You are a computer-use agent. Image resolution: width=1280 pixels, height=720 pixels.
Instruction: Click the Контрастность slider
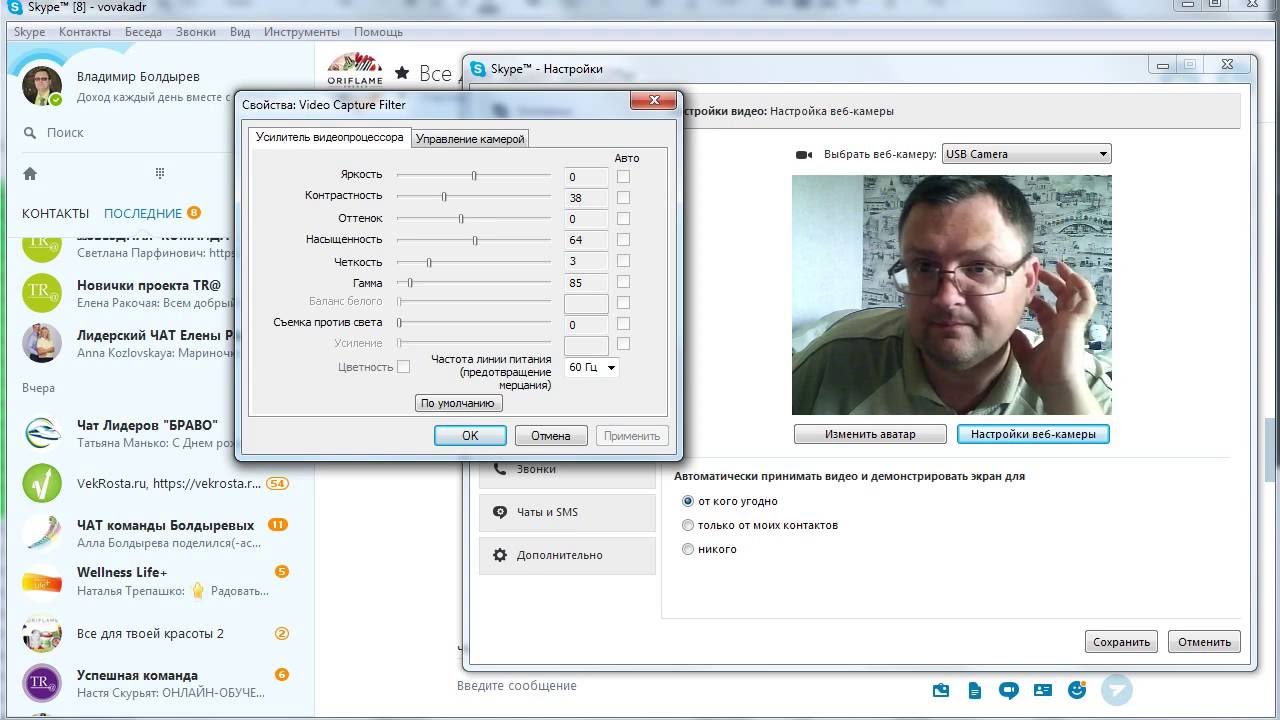coord(474,197)
